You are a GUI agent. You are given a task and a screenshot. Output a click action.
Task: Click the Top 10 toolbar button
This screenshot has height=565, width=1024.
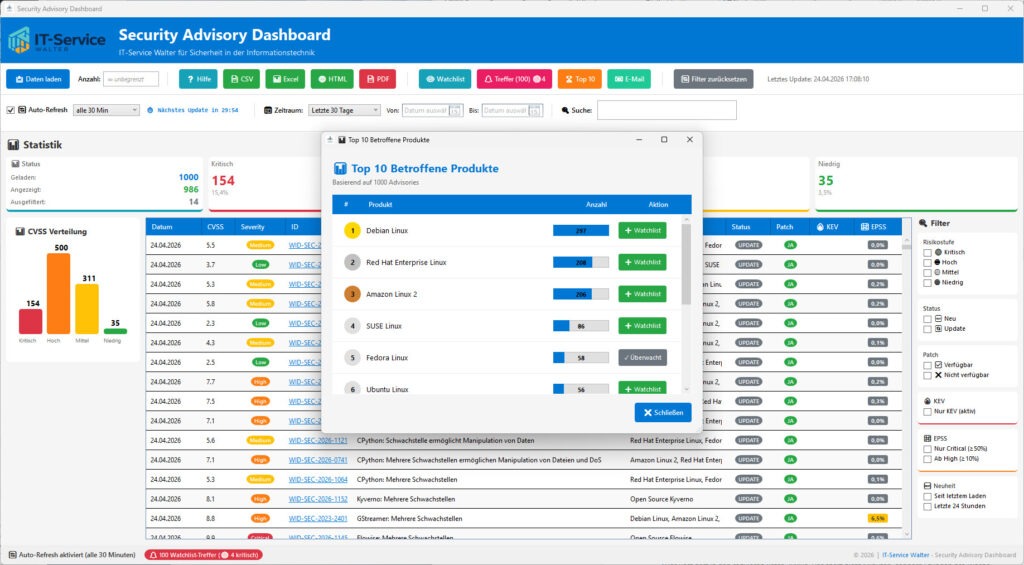tap(580, 79)
